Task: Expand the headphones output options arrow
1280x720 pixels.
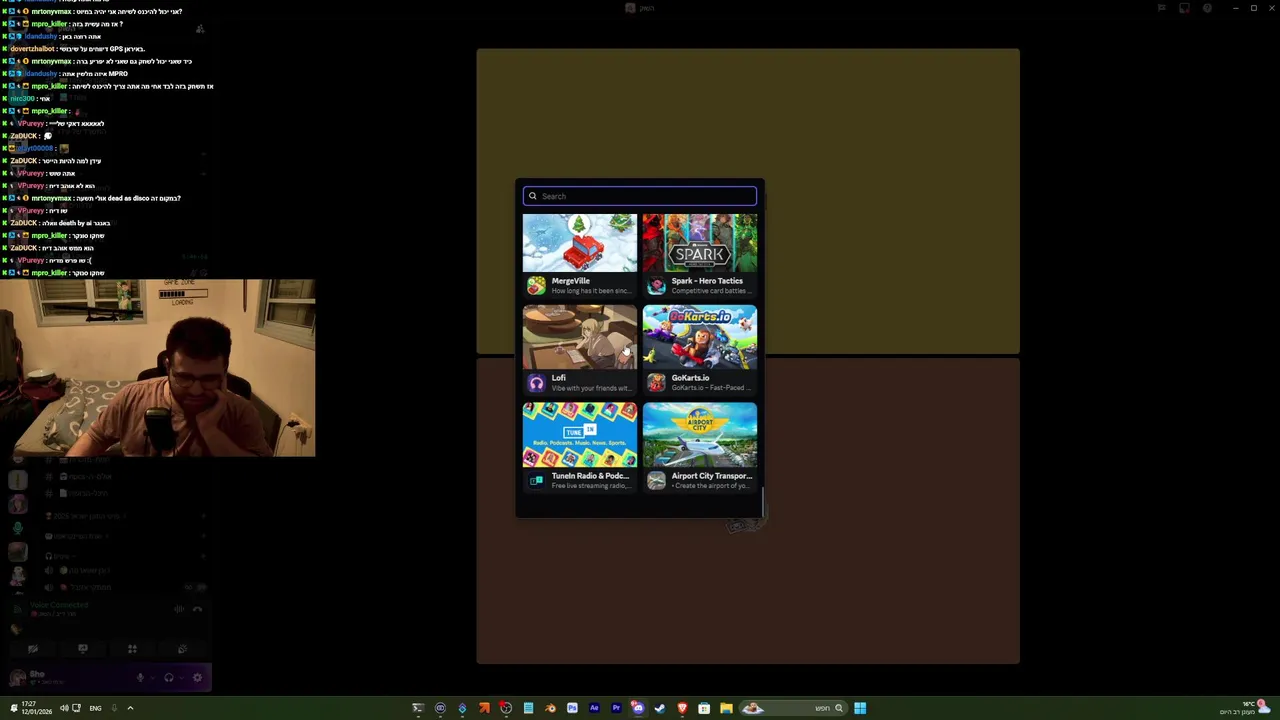Action: coord(181,678)
